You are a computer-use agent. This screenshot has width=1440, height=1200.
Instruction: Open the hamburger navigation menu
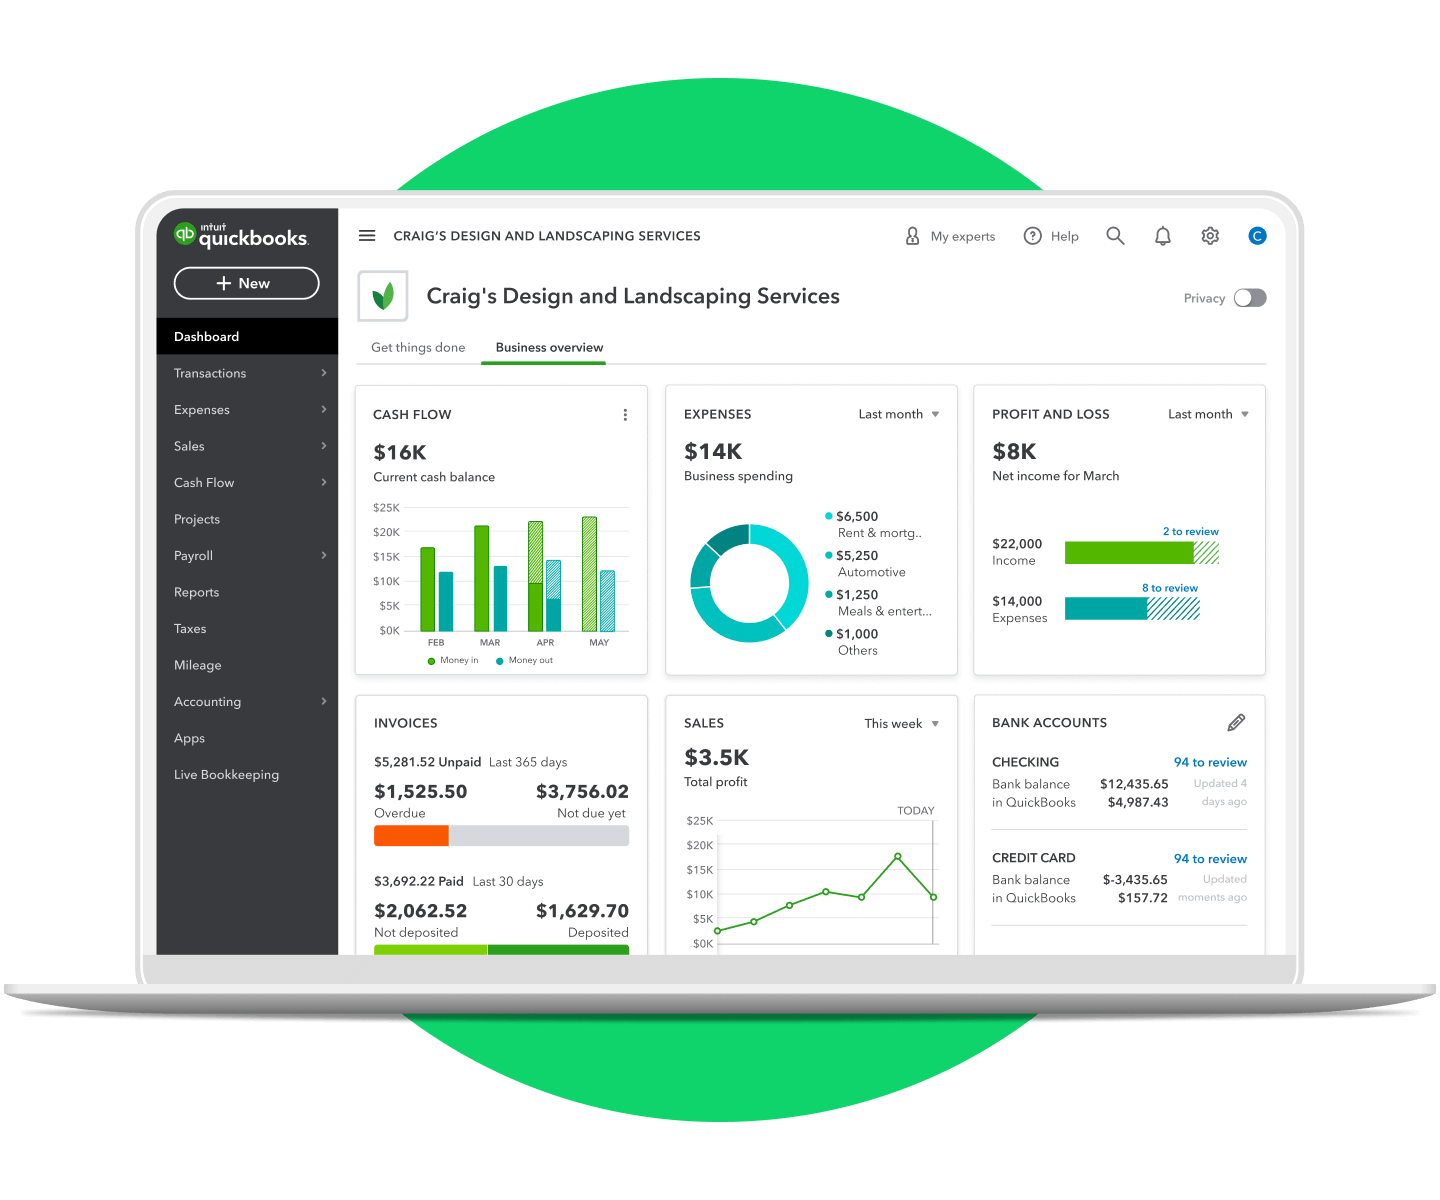click(x=367, y=236)
